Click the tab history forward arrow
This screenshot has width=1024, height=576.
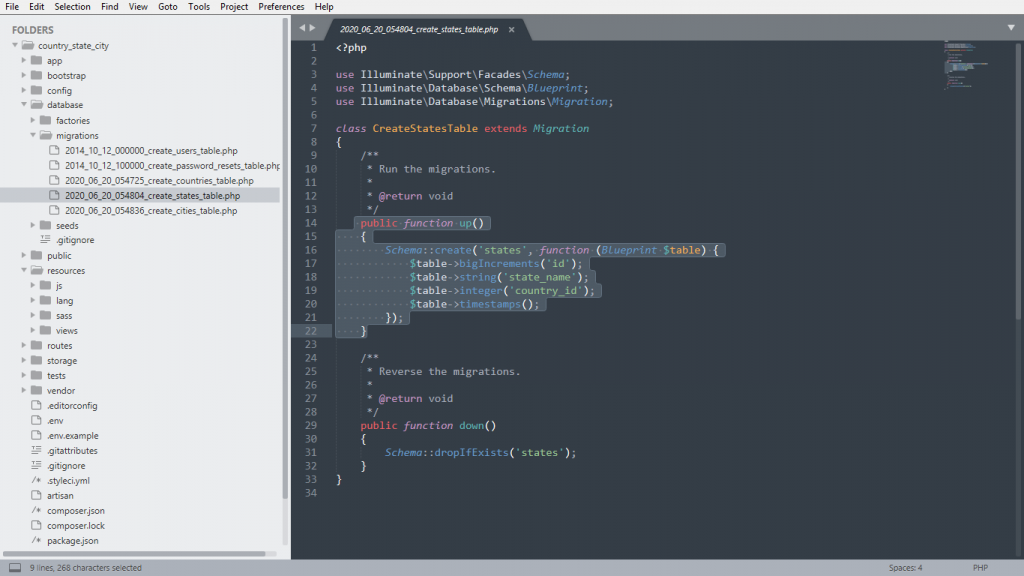[313, 28]
